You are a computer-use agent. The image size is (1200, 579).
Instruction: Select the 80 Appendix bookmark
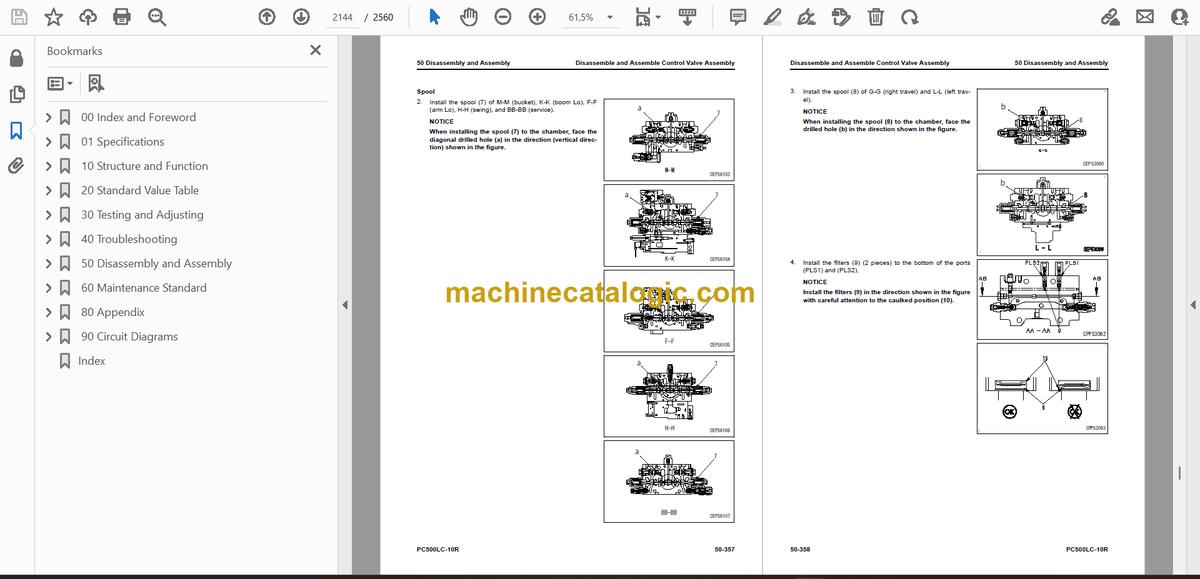pos(112,312)
